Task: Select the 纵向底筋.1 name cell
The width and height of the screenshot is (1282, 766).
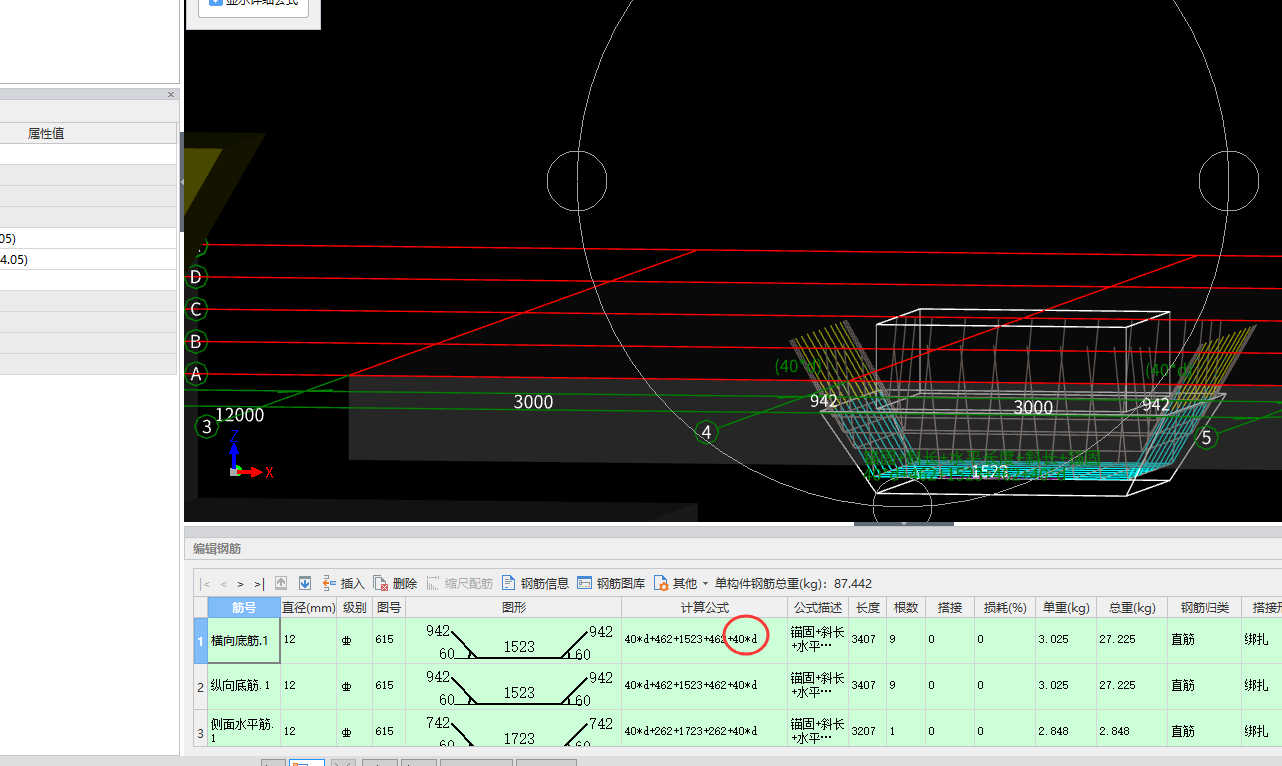Action: tap(244, 686)
